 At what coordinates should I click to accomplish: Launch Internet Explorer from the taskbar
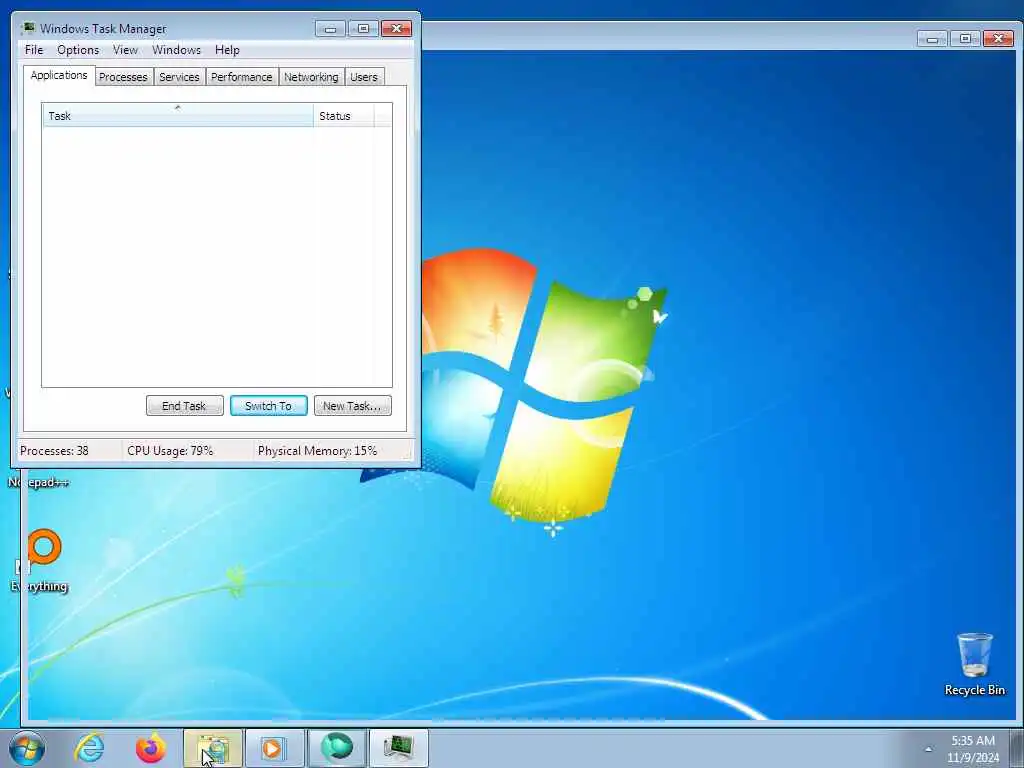(89, 748)
